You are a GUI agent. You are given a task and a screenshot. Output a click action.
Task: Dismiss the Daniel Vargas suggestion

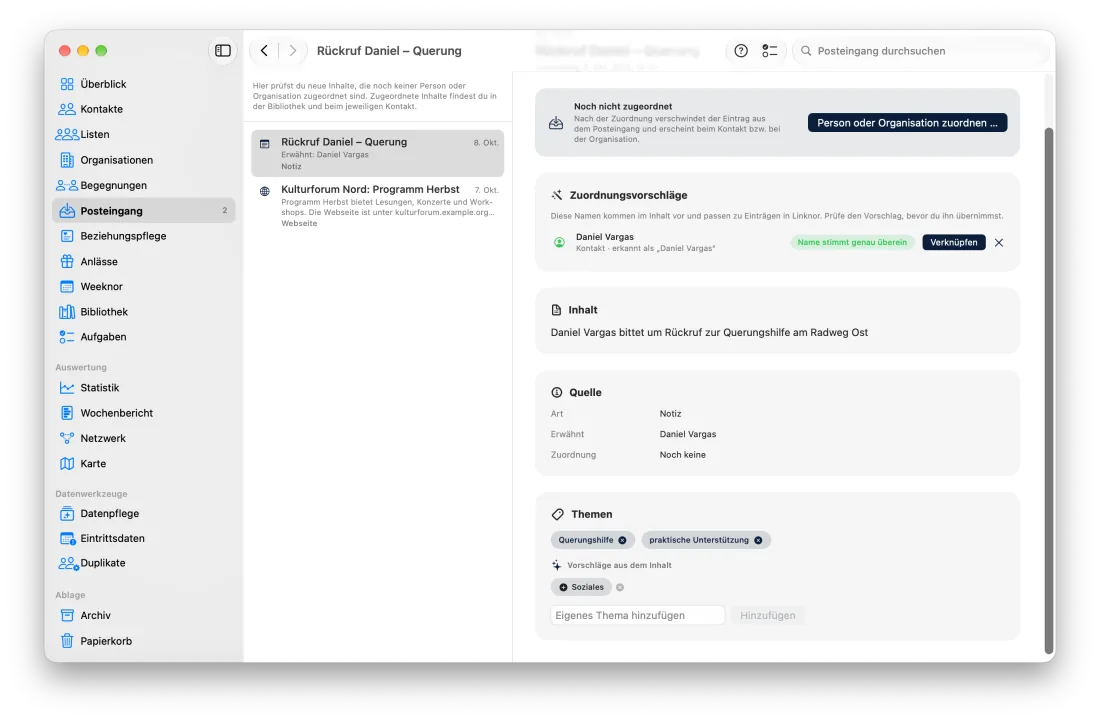[x=999, y=242]
